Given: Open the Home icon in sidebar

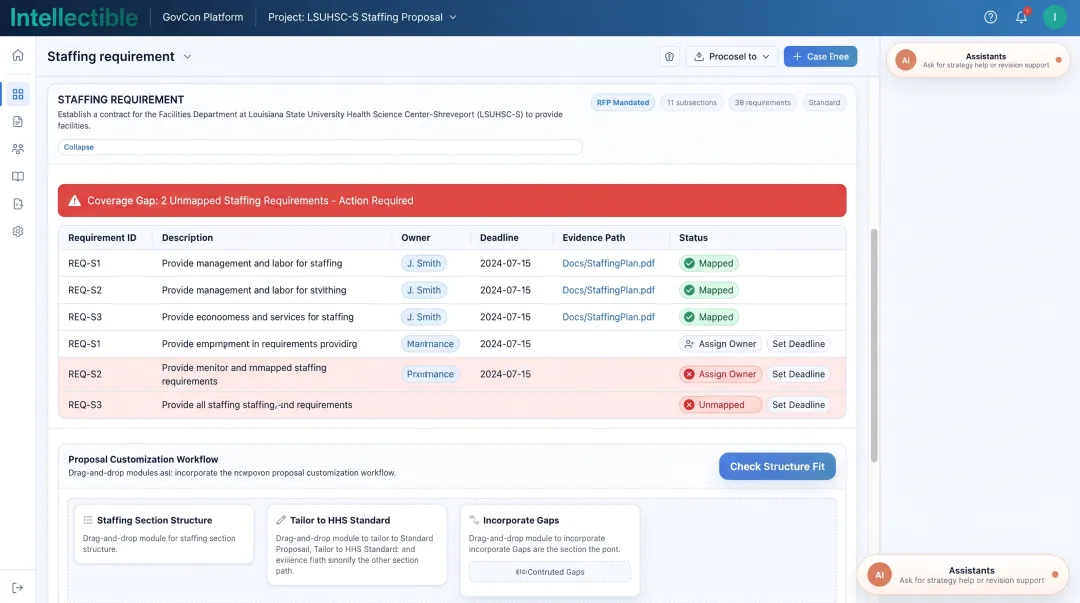Looking at the screenshot, I should coord(18,56).
